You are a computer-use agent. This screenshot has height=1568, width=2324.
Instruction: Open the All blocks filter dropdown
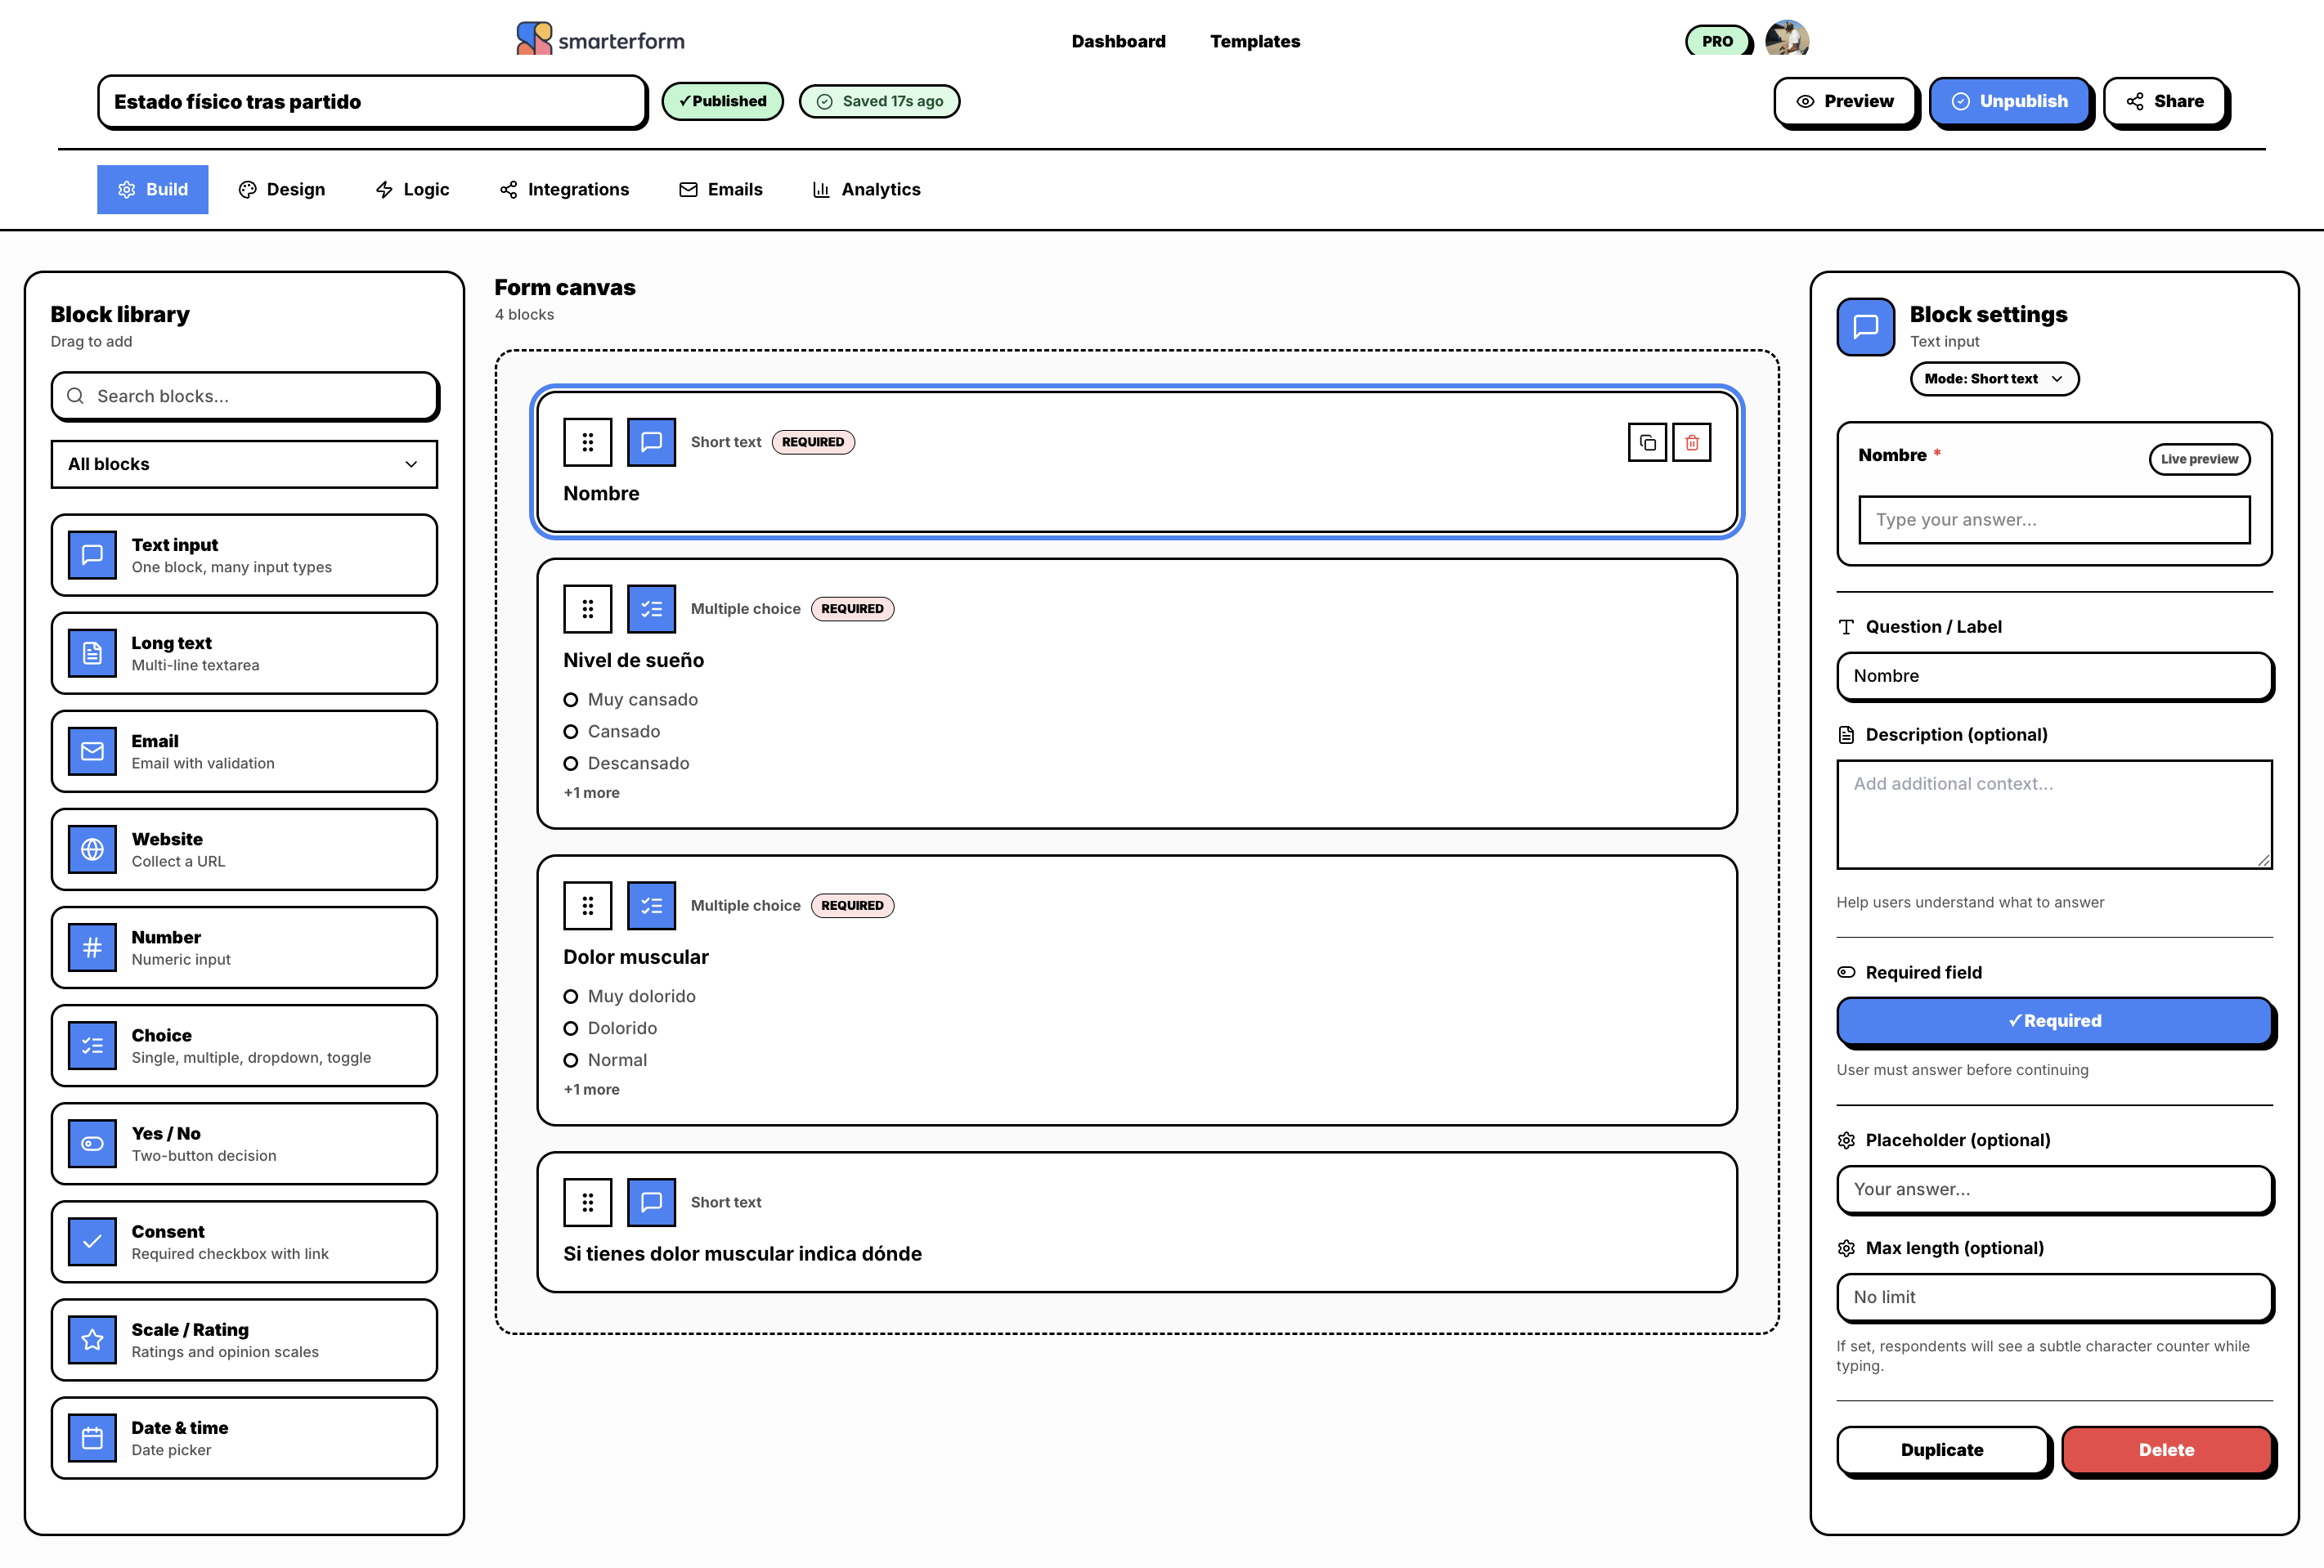(x=243, y=464)
